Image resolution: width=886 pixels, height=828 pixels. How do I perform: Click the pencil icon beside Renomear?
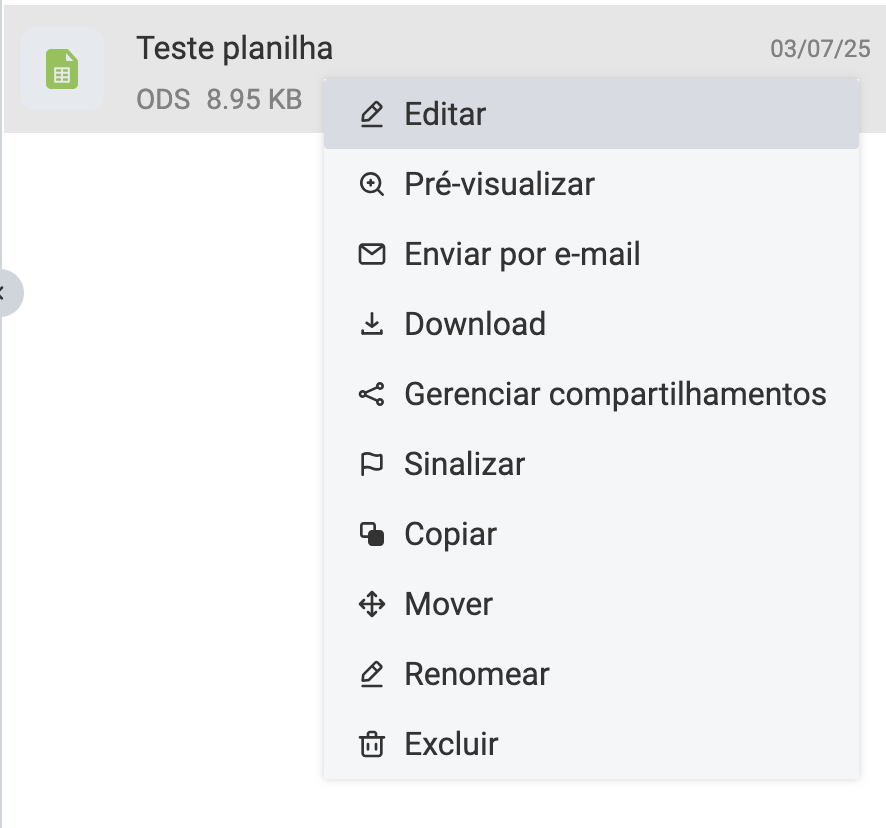click(371, 675)
